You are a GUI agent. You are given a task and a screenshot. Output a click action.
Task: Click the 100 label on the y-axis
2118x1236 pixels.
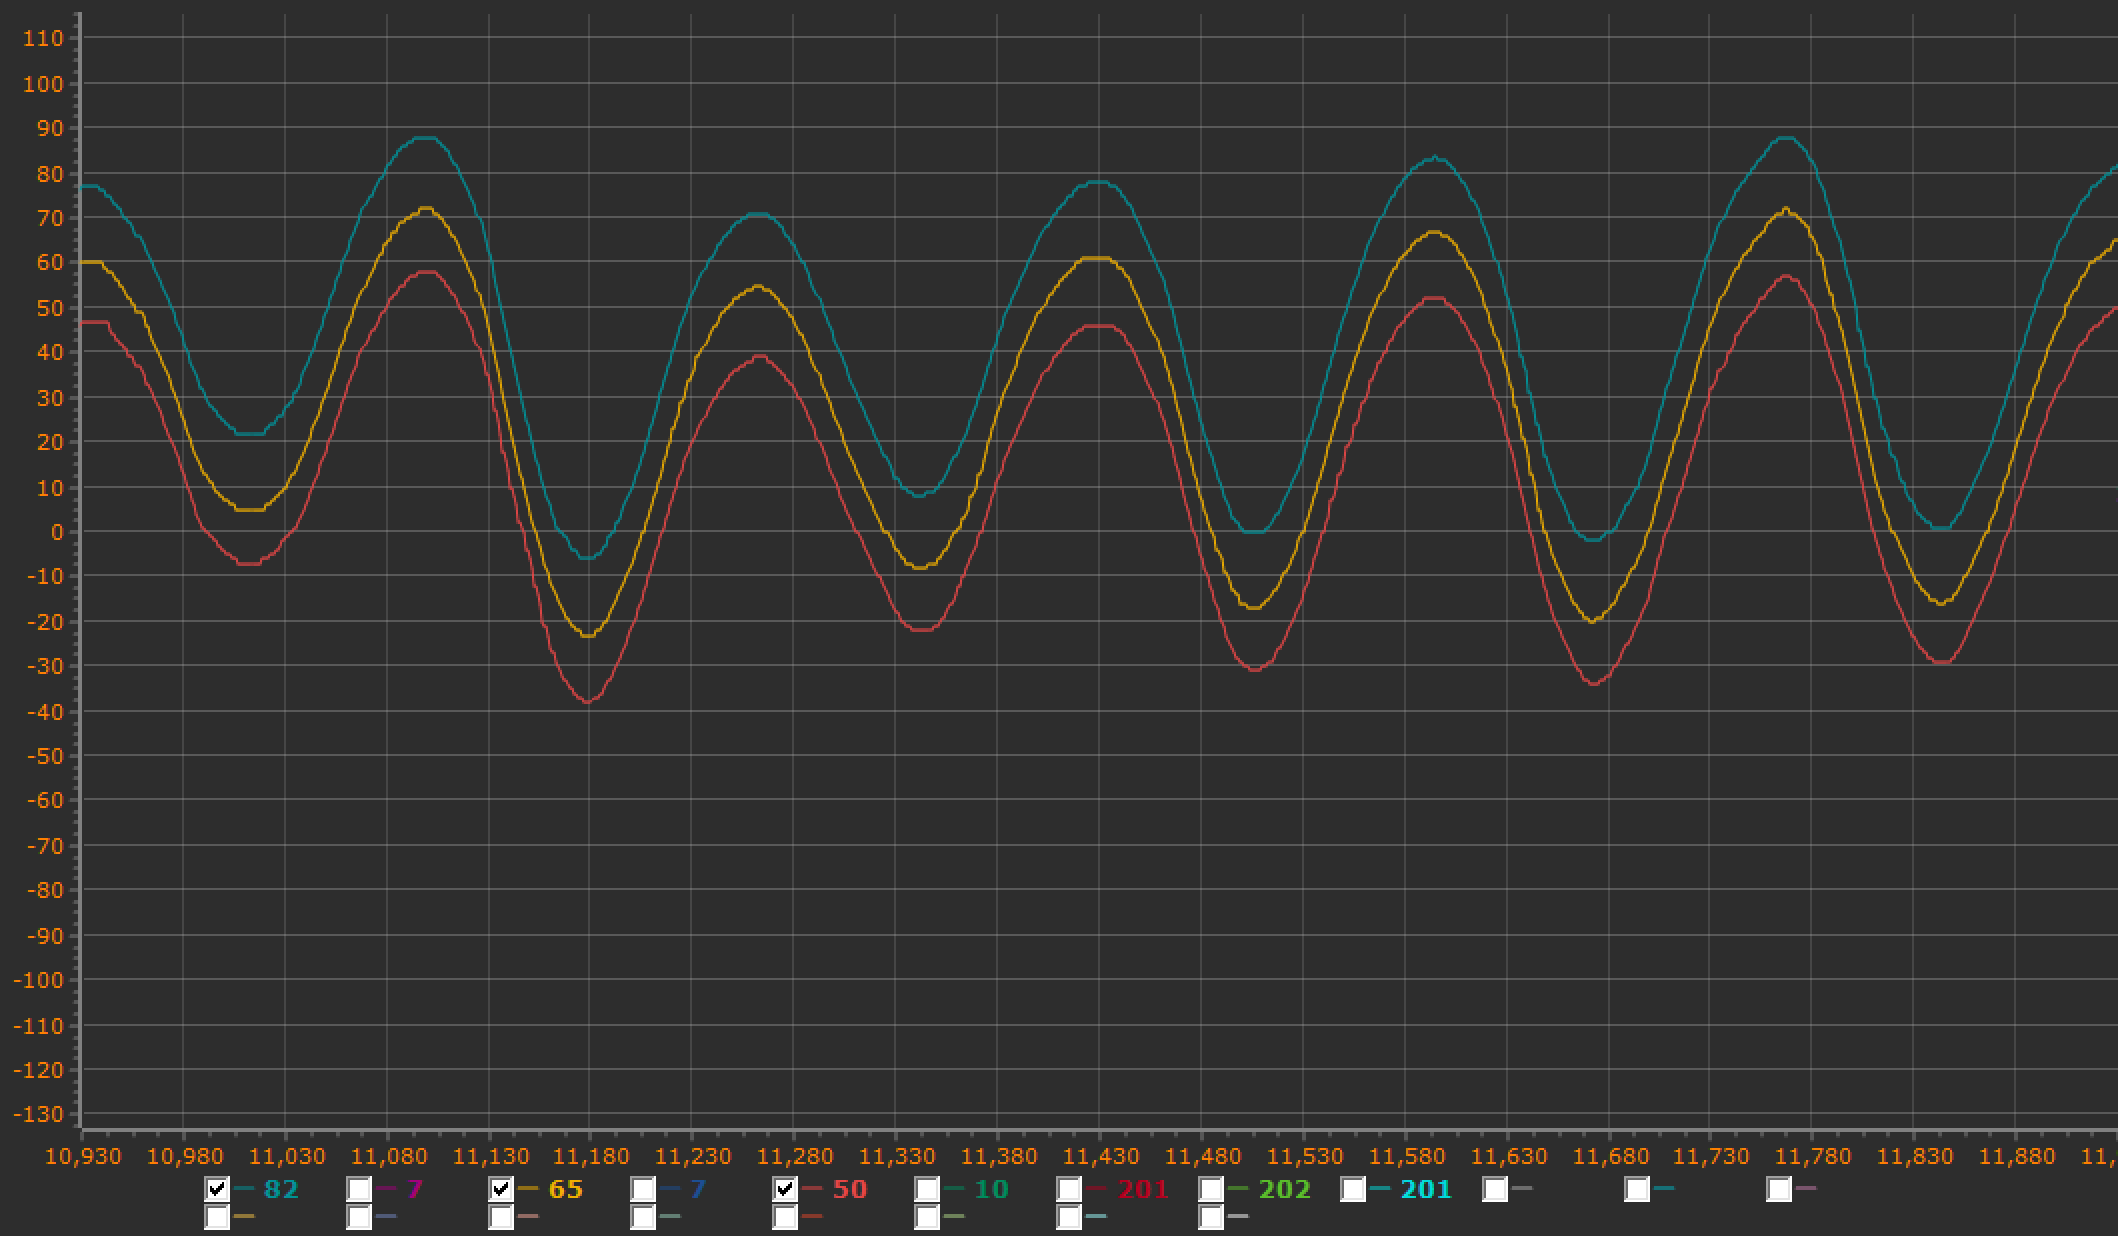click(x=43, y=84)
